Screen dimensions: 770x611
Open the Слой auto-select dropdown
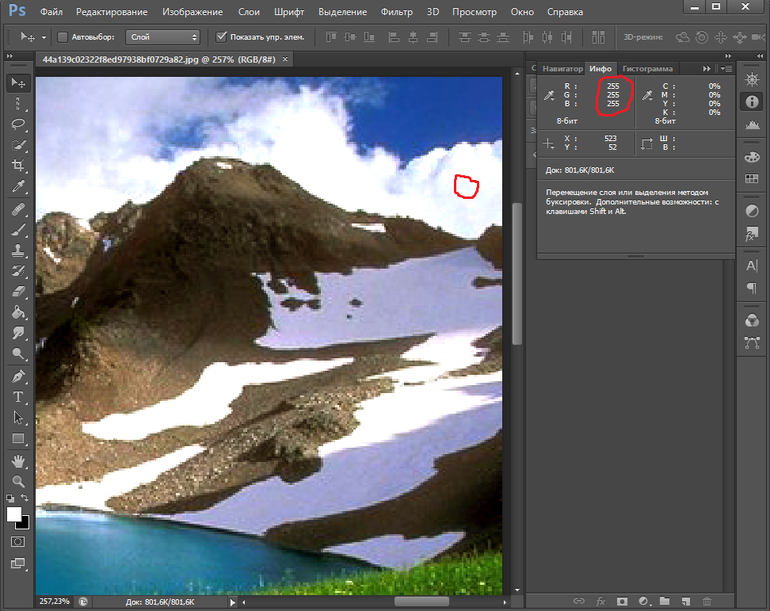point(164,37)
